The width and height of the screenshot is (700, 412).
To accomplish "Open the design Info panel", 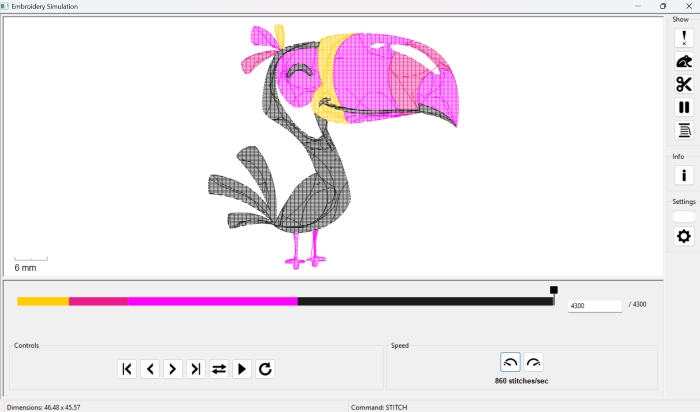I will point(684,176).
